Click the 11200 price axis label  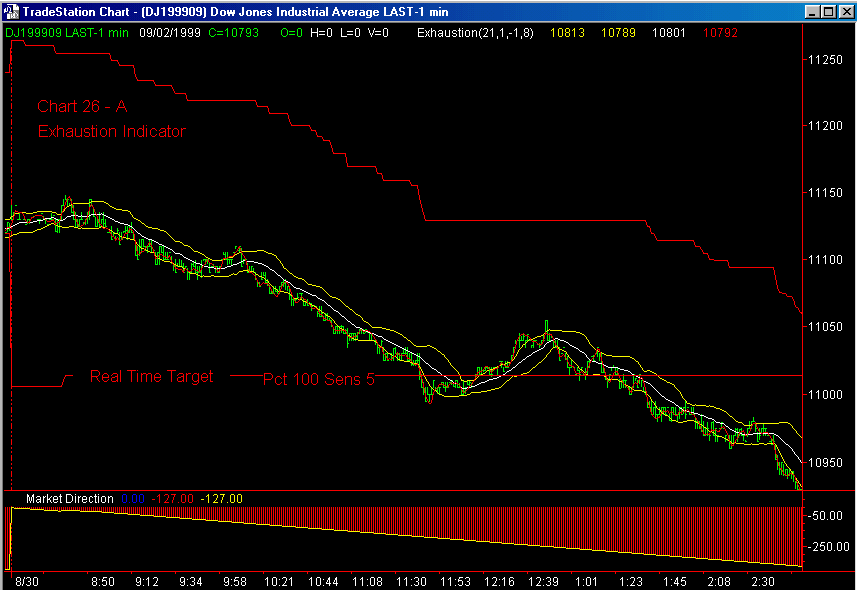click(x=825, y=126)
